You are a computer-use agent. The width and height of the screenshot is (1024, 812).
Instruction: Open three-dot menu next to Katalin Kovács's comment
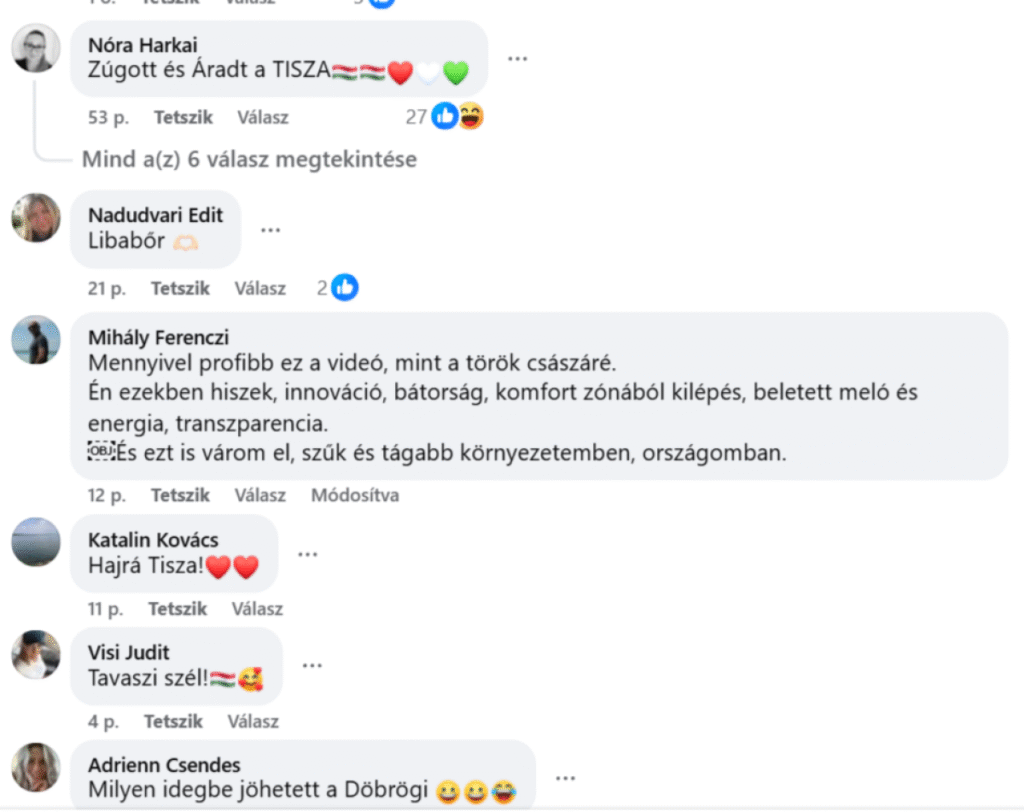307,553
